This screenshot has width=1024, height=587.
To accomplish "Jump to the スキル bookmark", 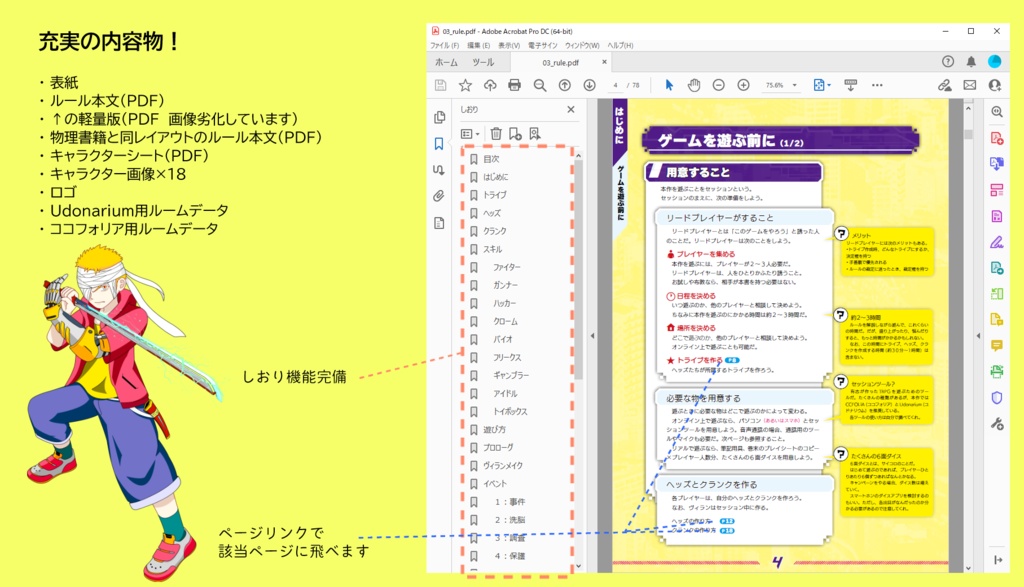I will click(x=492, y=249).
